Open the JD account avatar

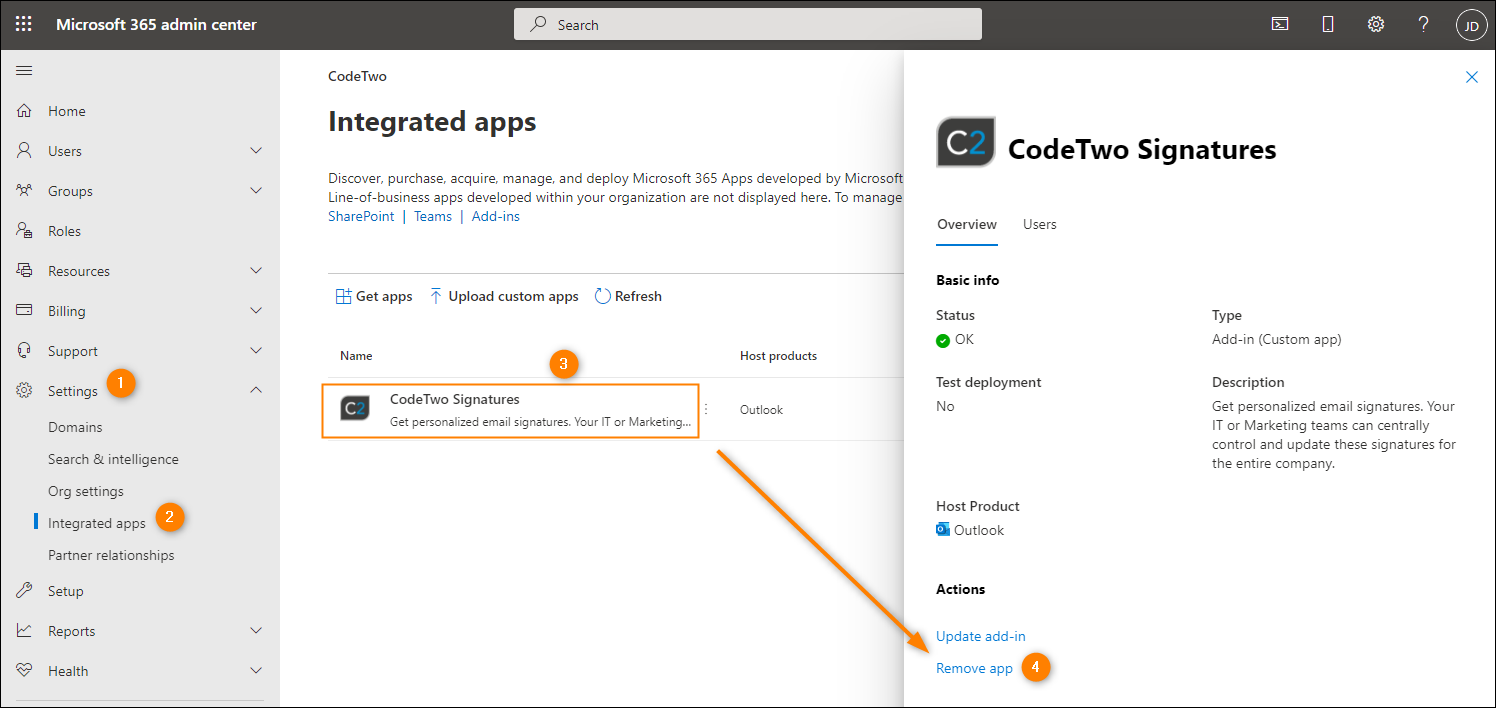coord(1472,25)
